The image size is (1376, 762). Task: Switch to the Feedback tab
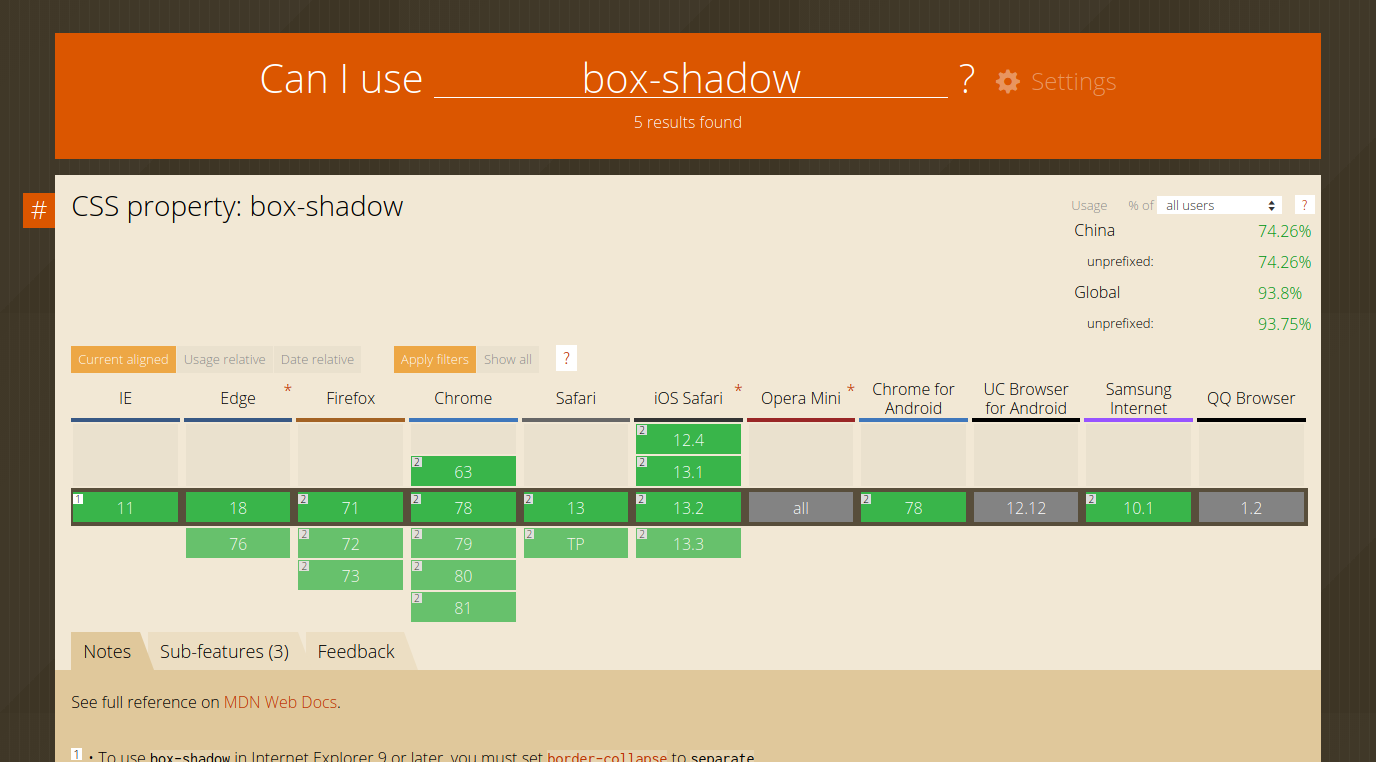tap(356, 651)
